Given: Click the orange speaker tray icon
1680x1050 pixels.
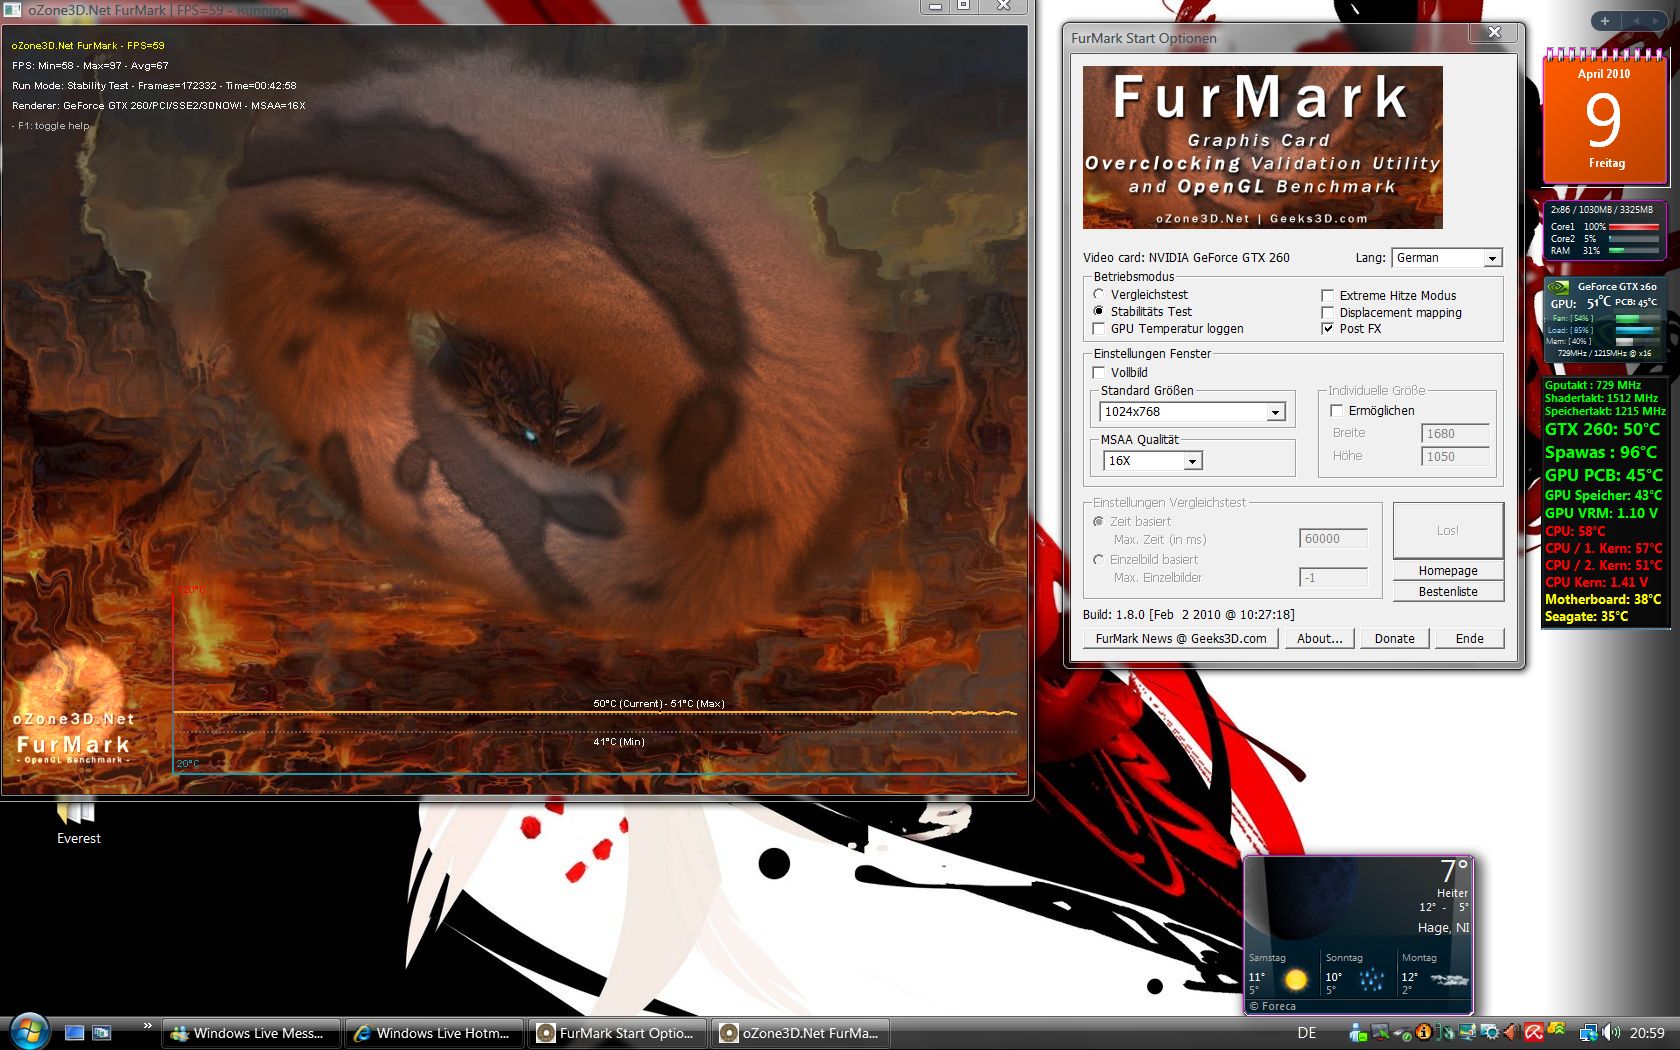Looking at the screenshot, I should click(x=1512, y=1033).
